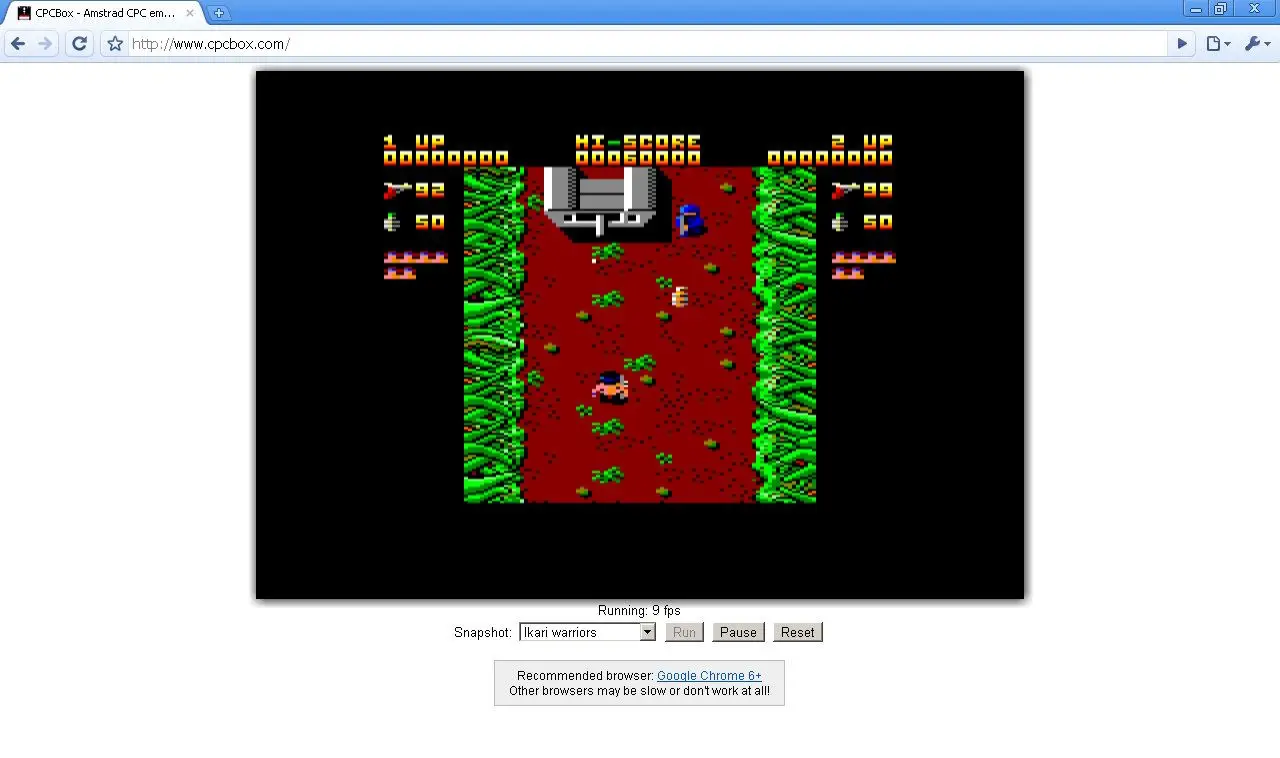
Task: Reset the emulator
Action: pos(798,632)
